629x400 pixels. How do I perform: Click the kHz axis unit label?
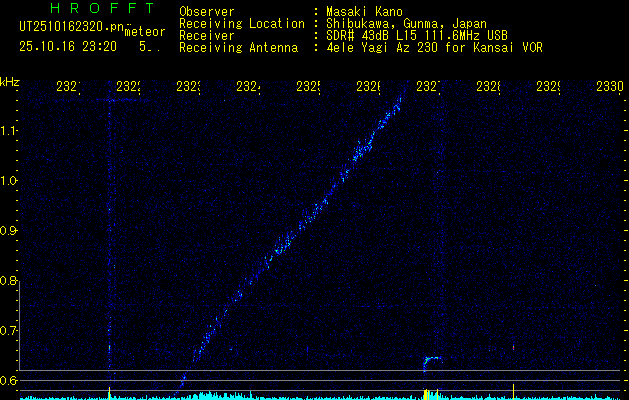[9, 82]
